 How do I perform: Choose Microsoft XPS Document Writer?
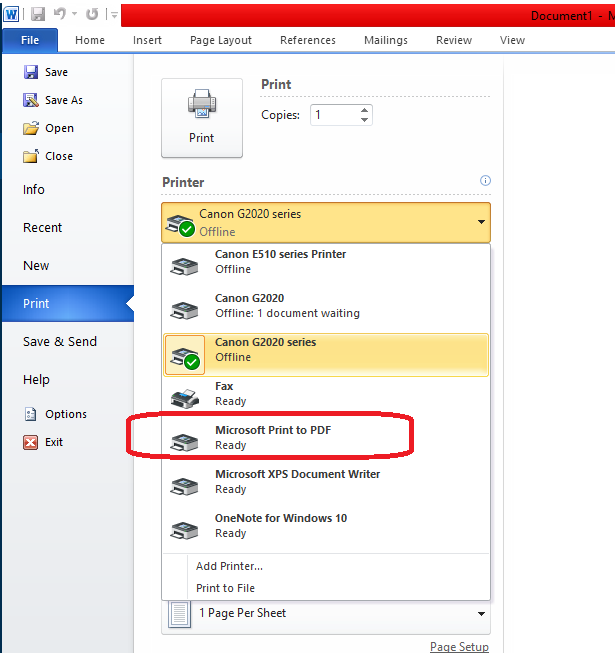click(326, 481)
